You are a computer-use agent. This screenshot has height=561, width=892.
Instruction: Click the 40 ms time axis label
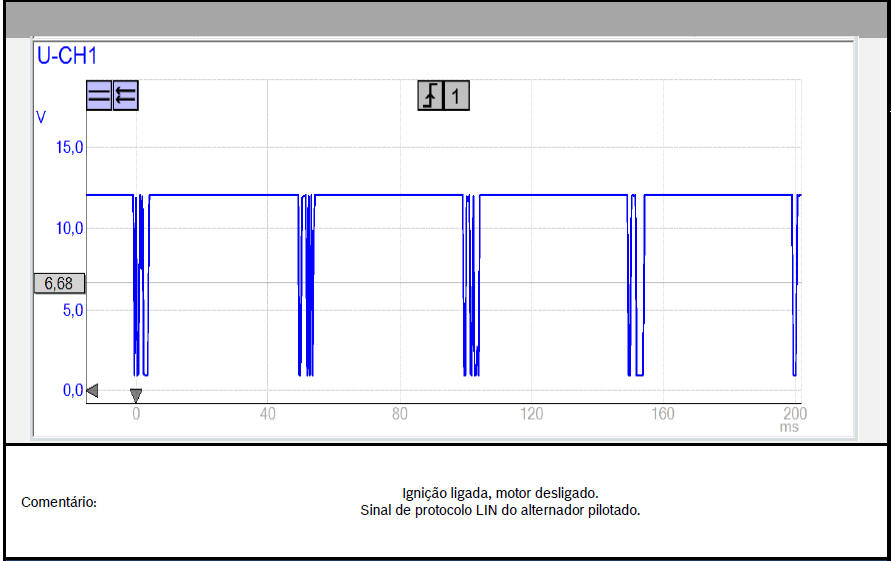click(x=267, y=413)
